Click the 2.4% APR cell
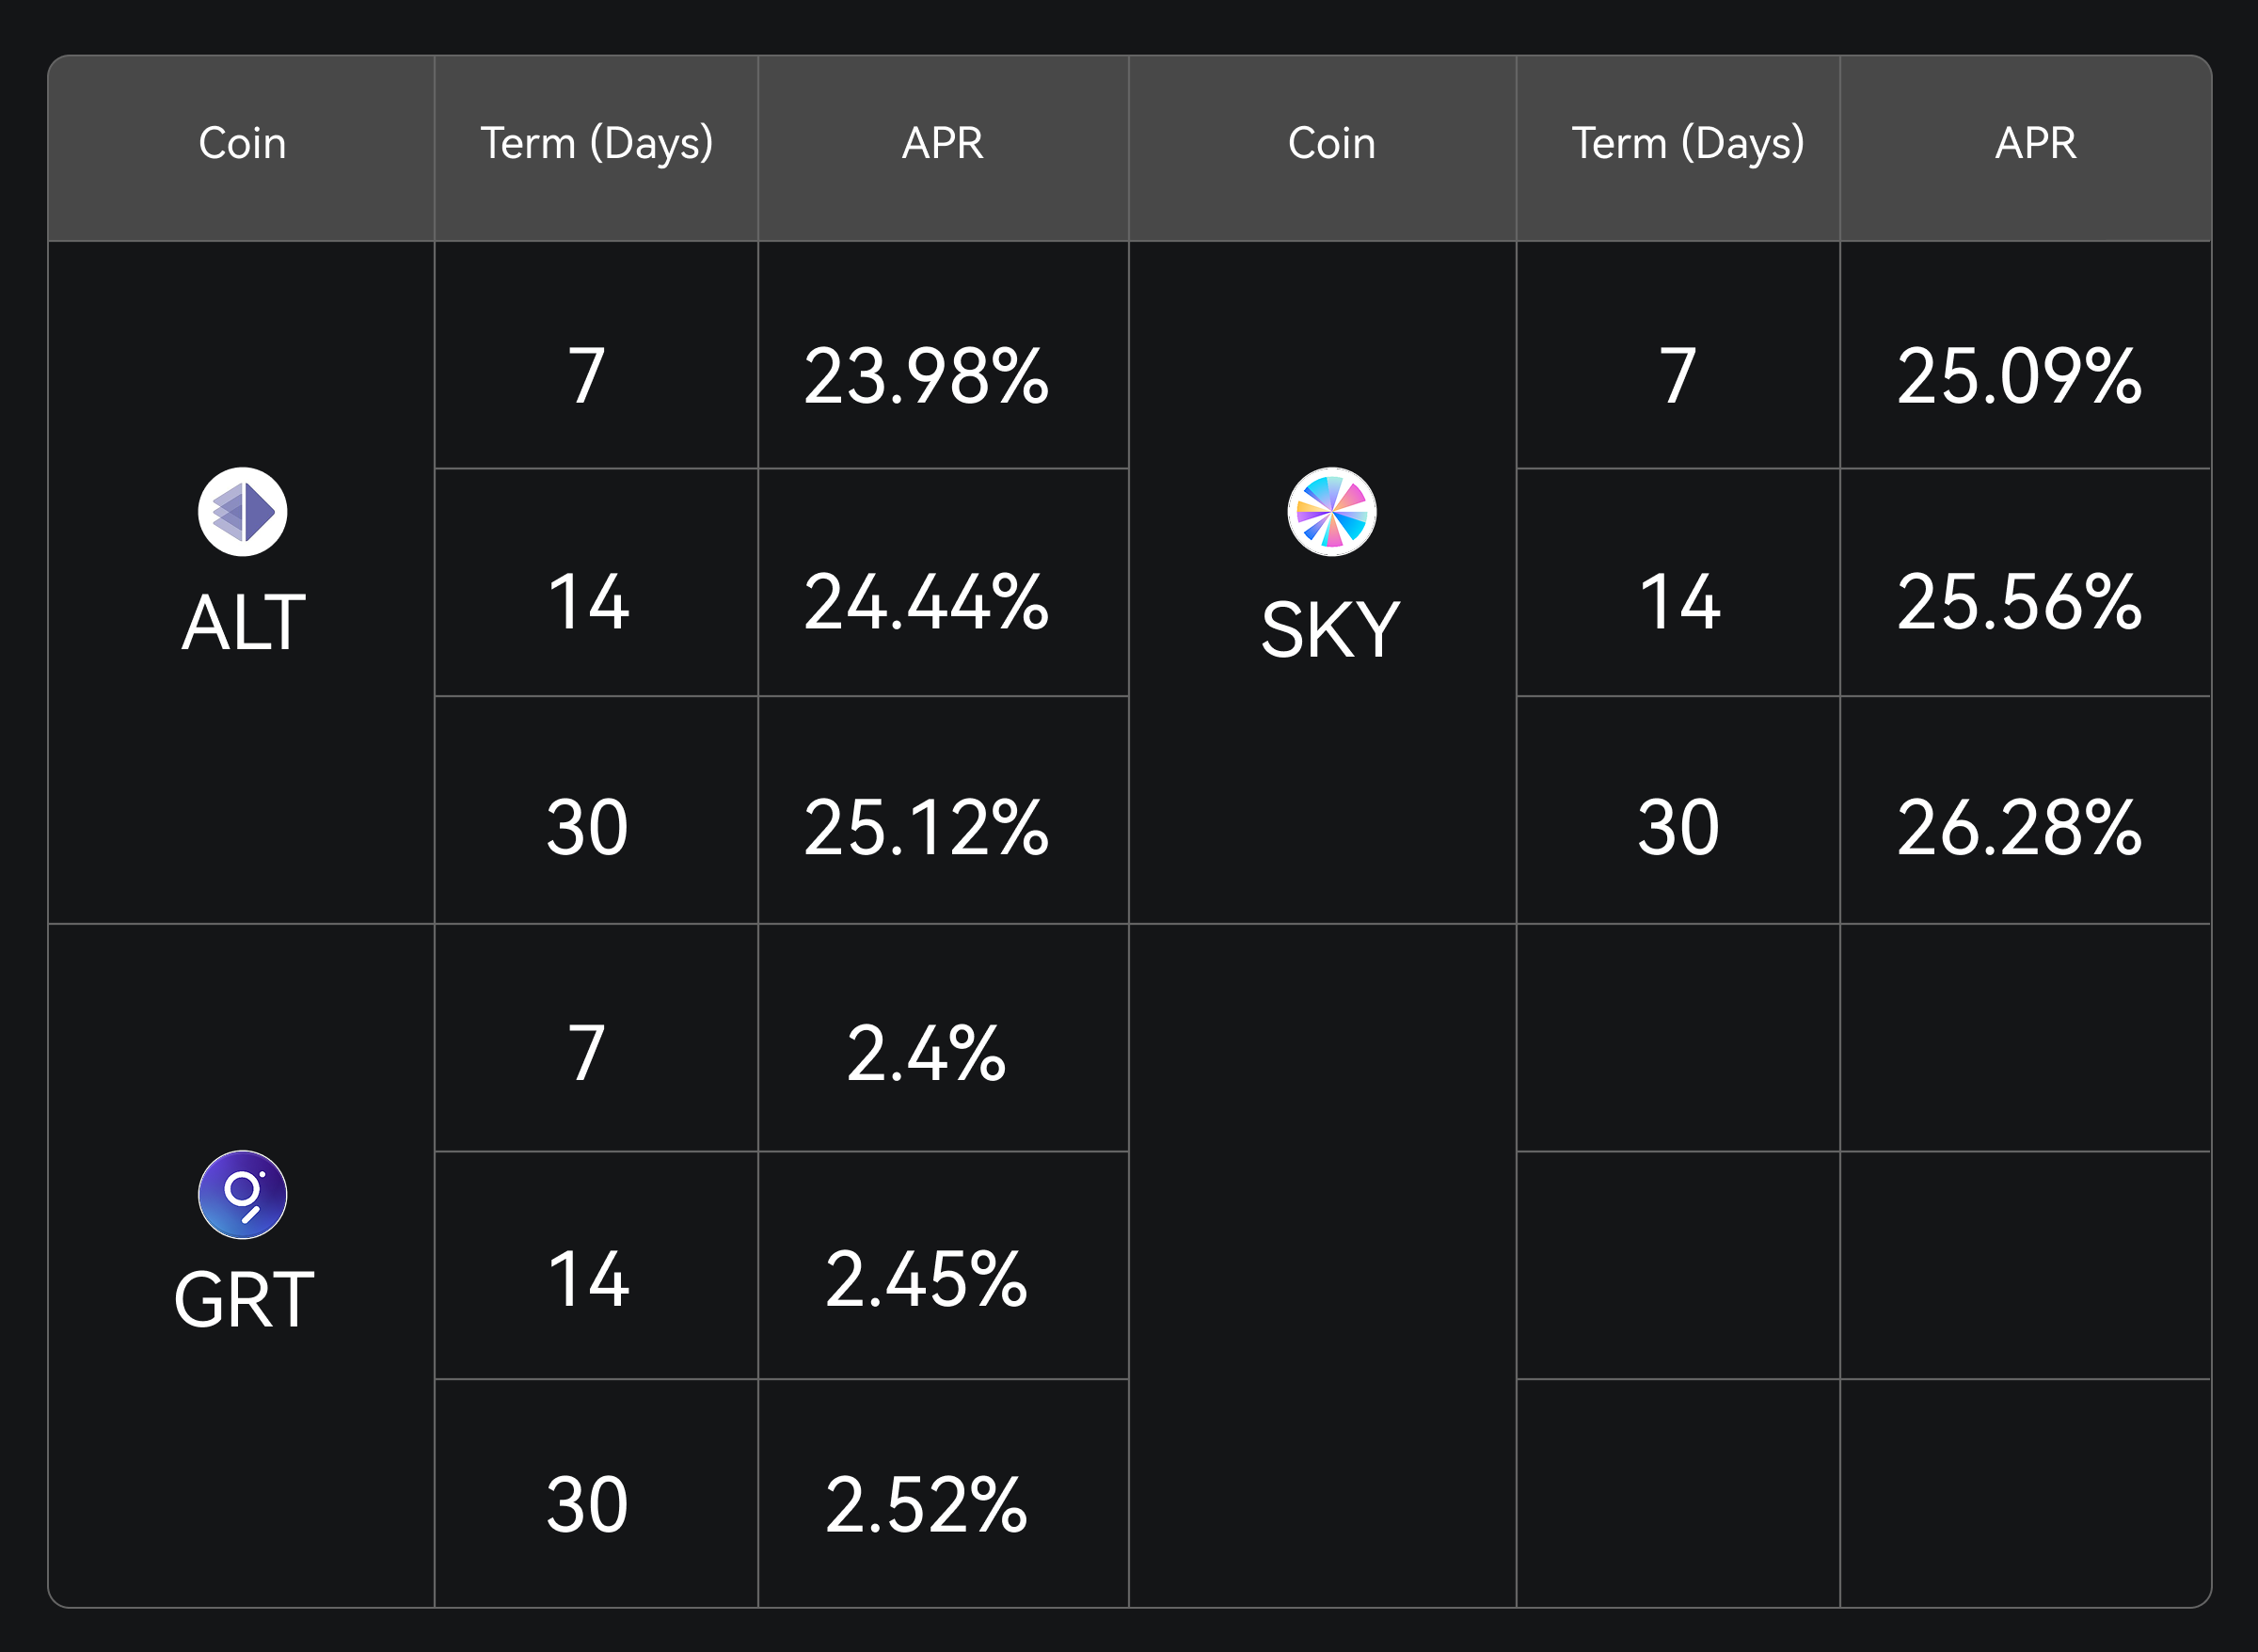The height and width of the screenshot is (1652, 2258). 926,1053
